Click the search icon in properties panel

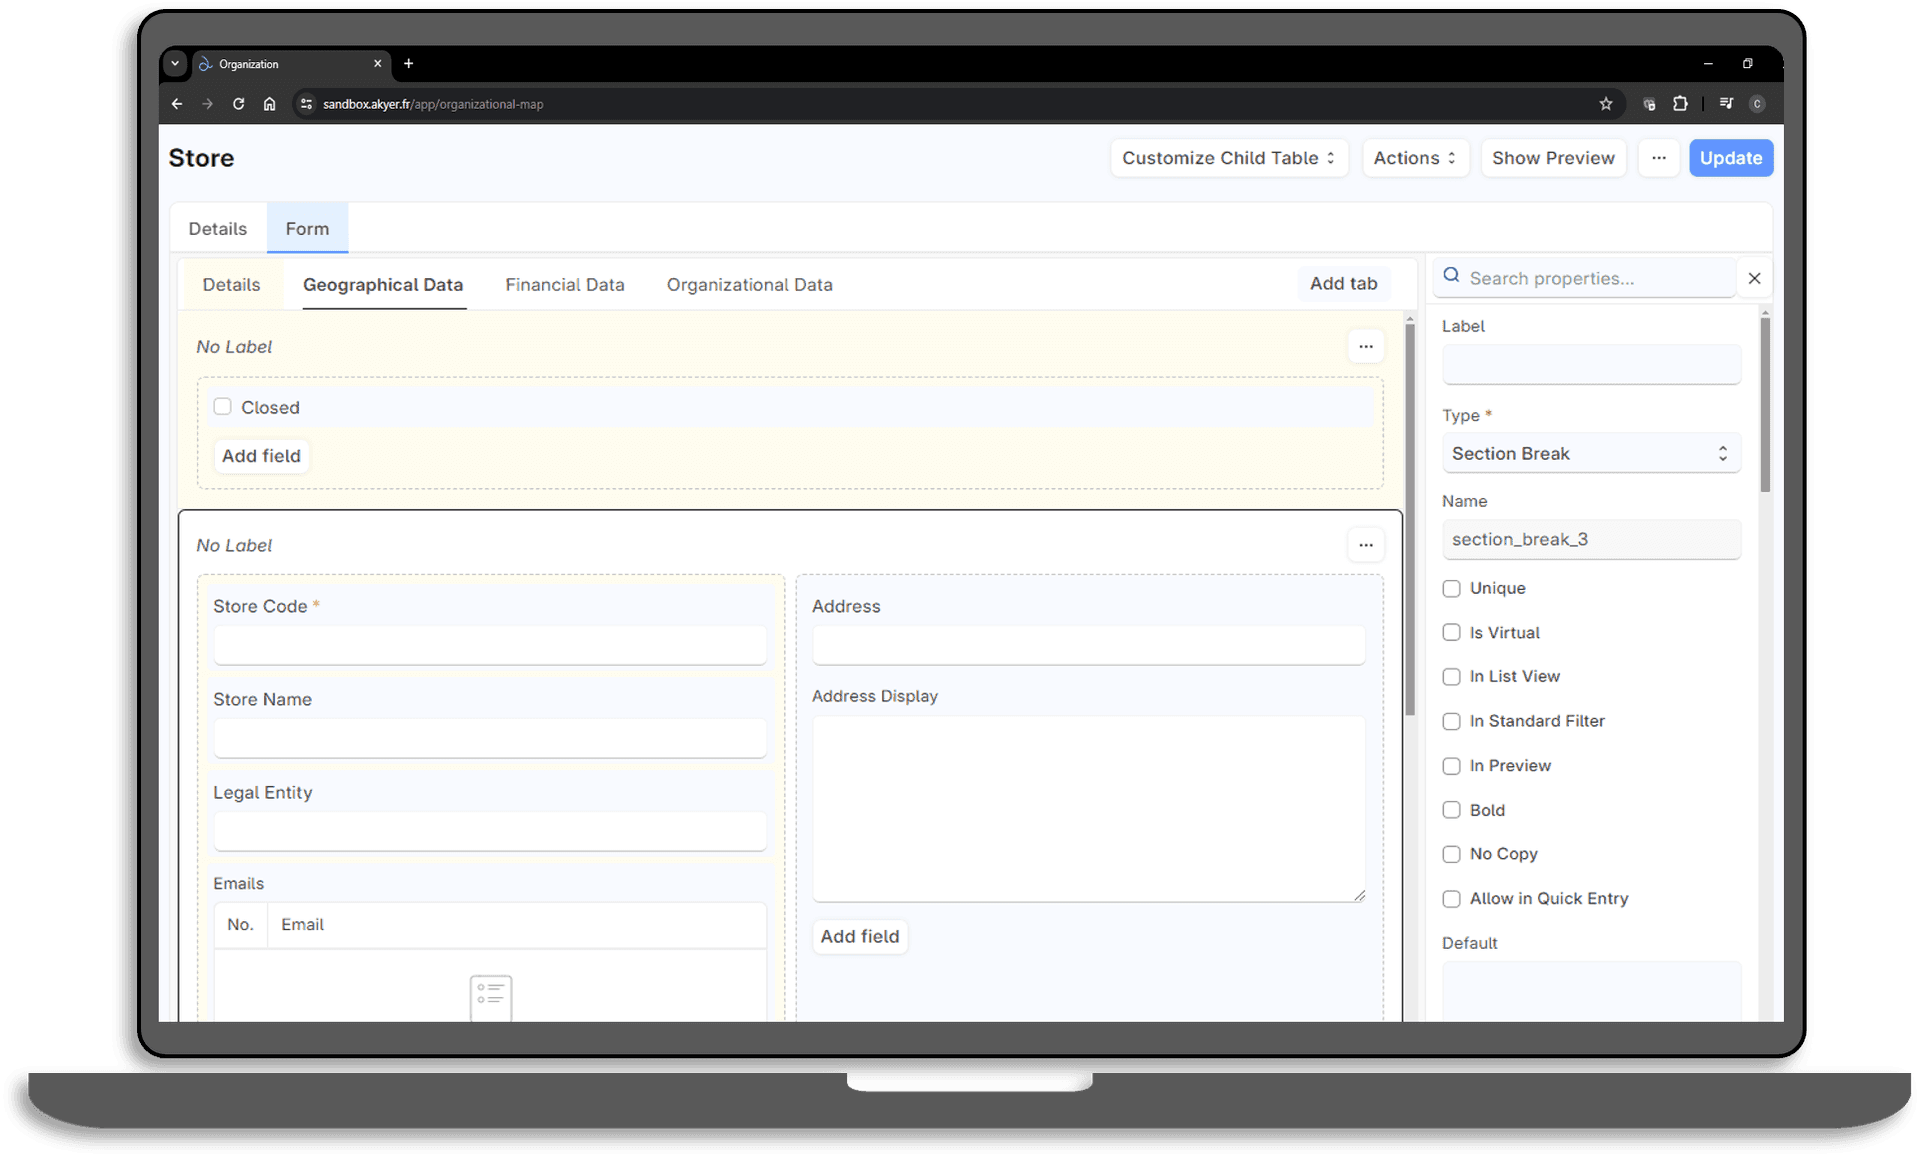1452,276
